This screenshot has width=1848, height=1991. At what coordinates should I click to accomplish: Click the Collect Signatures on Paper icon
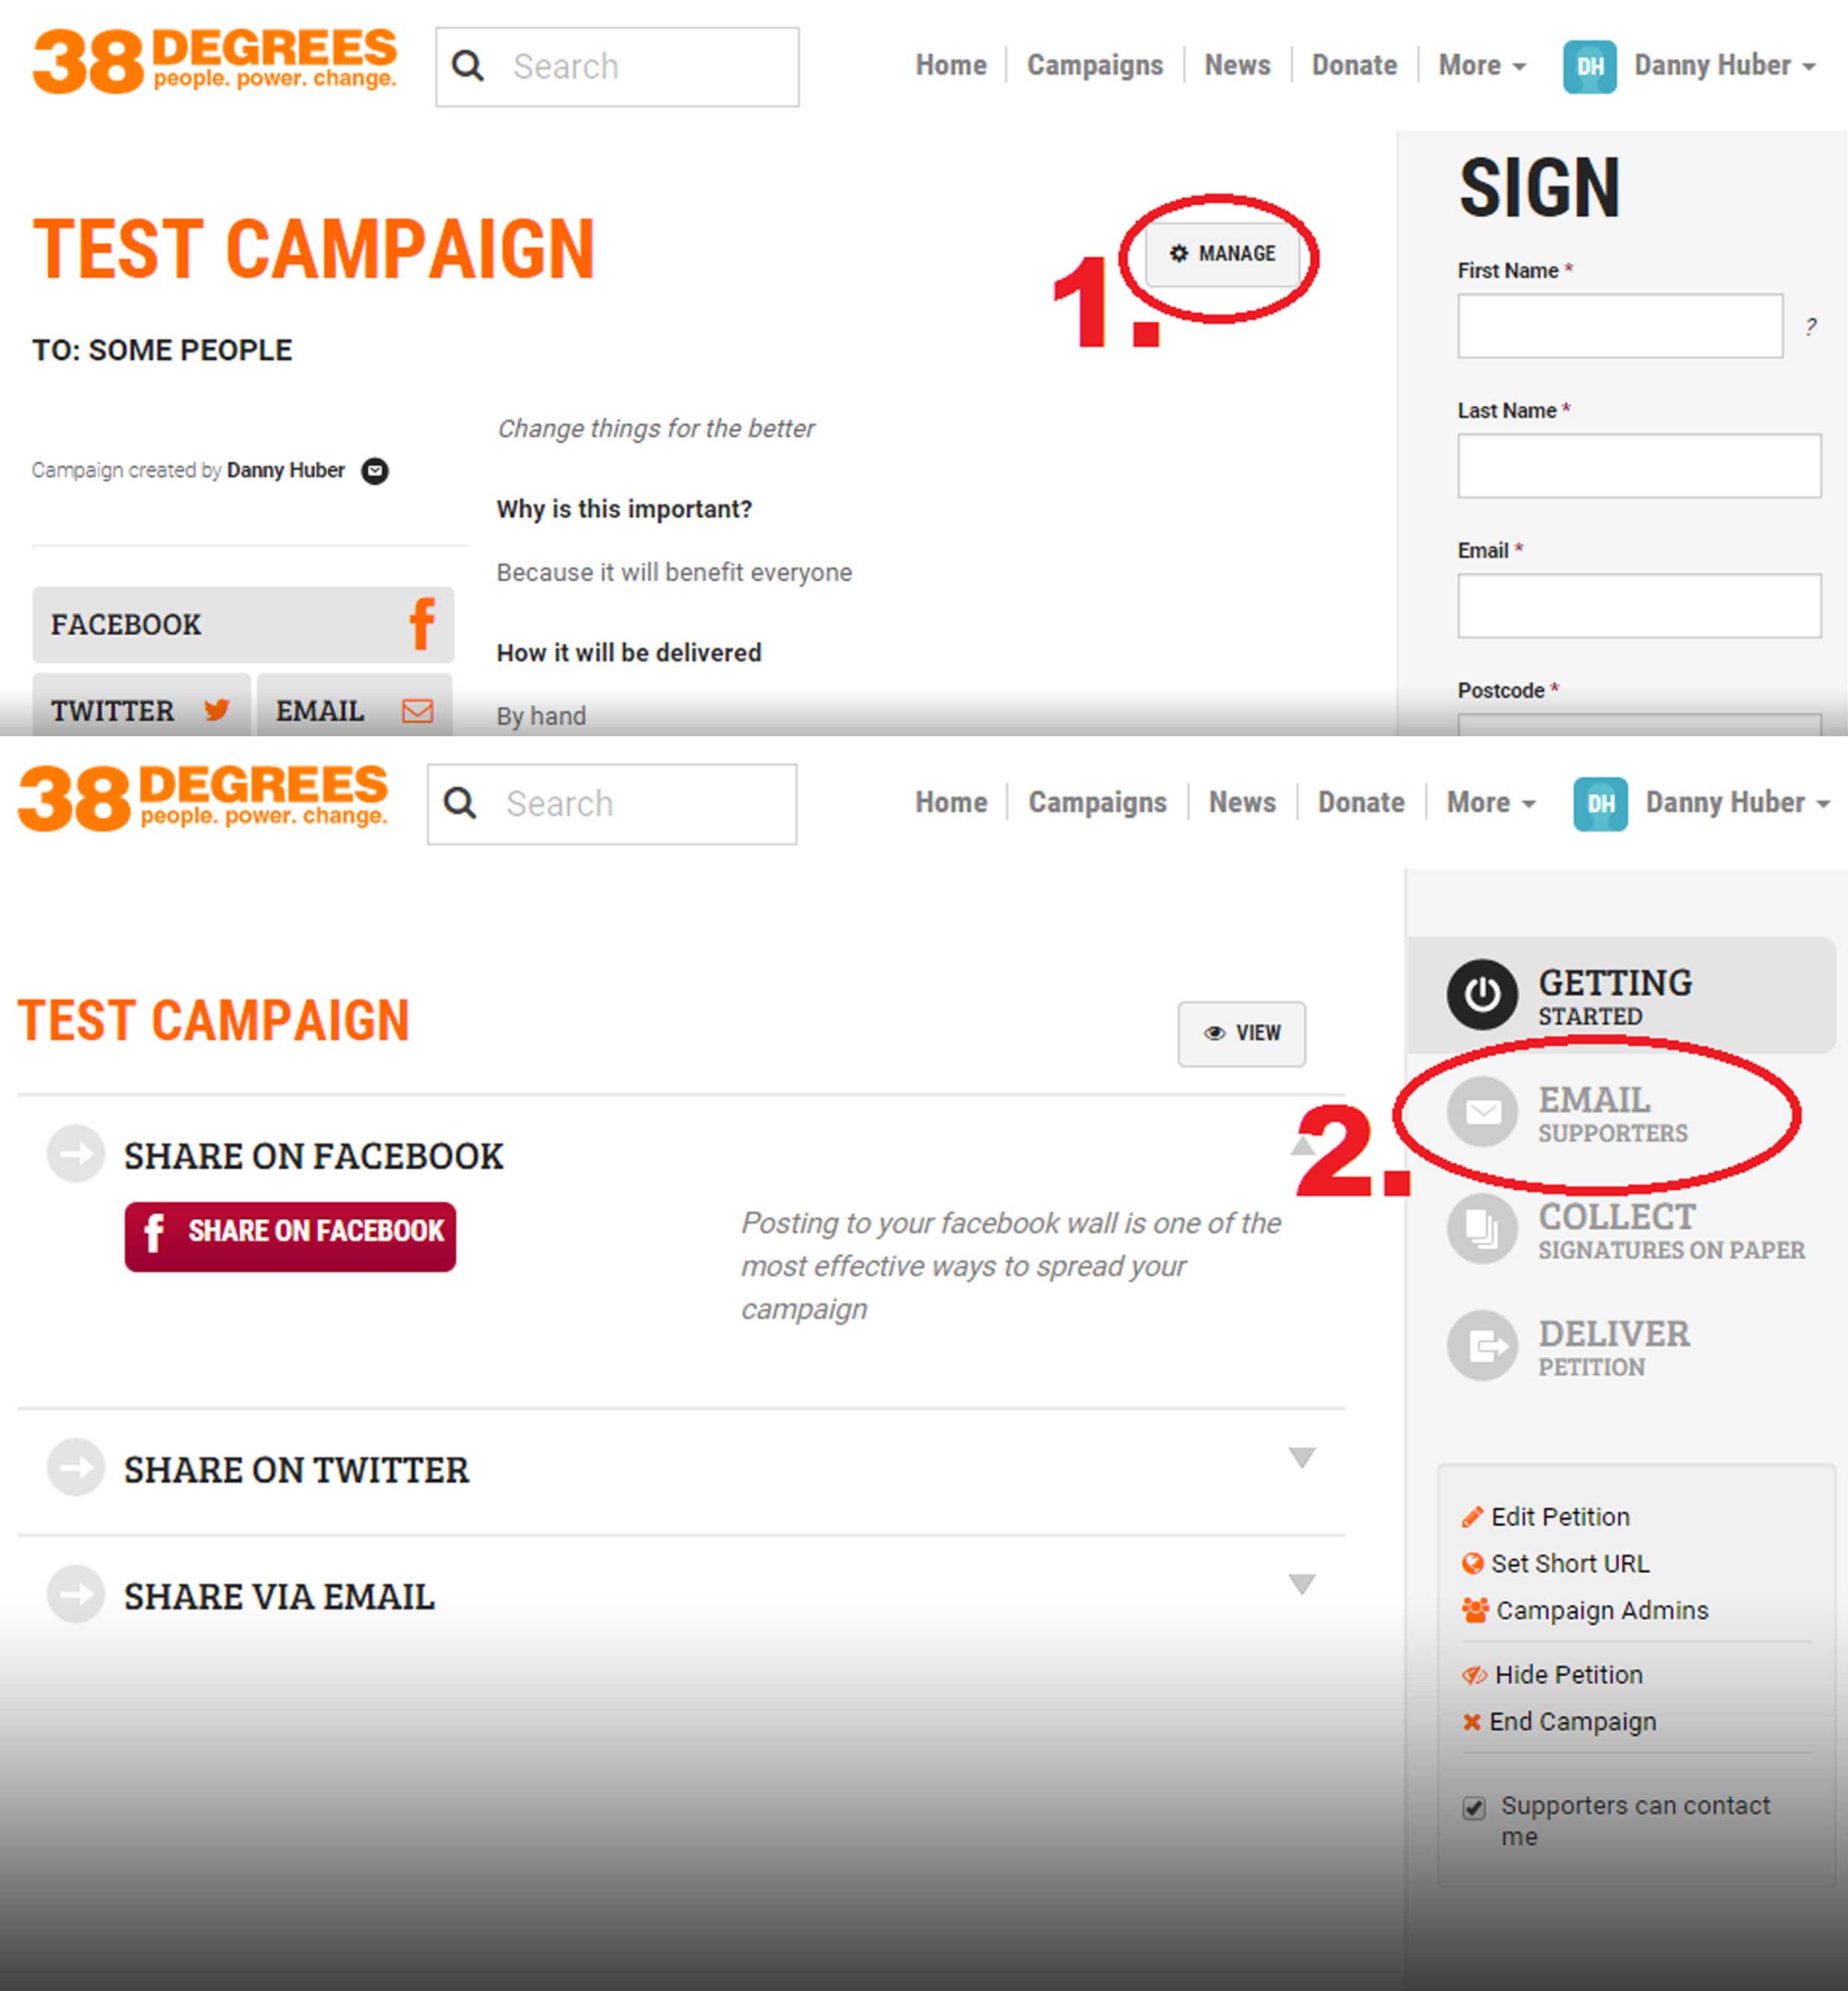point(1482,1228)
